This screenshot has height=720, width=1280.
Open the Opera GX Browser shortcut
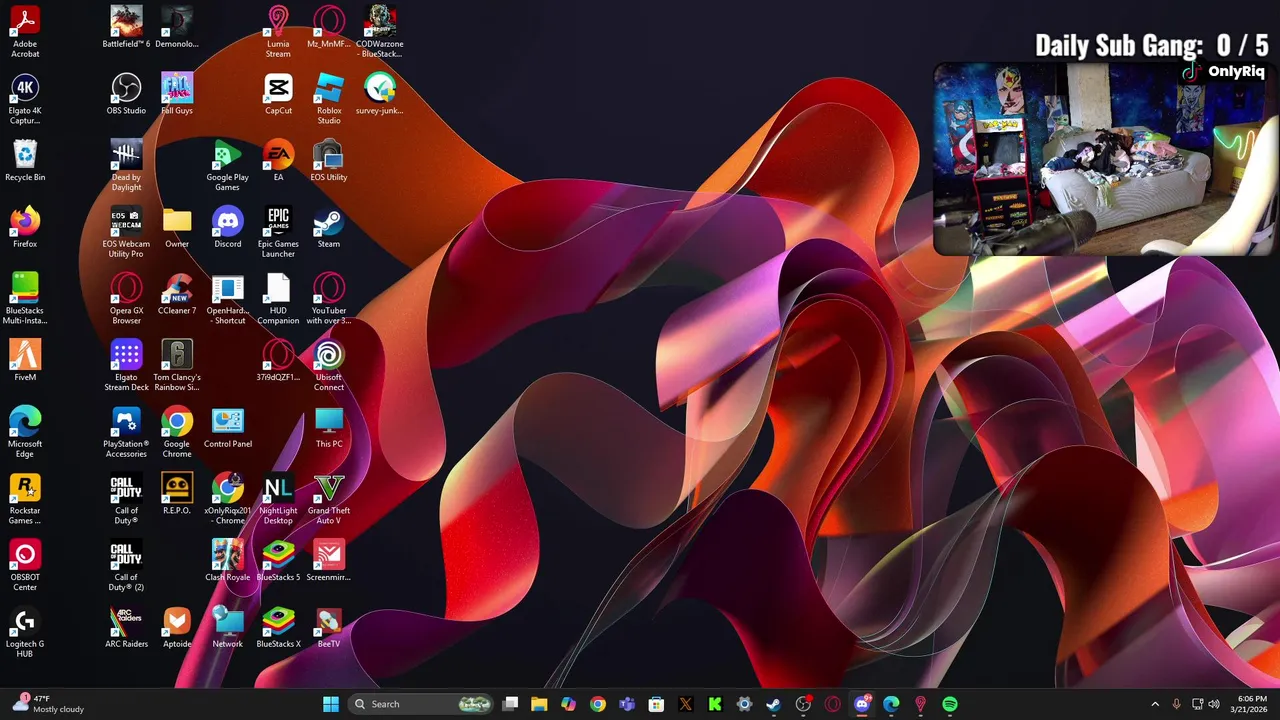tap(126, 299)
